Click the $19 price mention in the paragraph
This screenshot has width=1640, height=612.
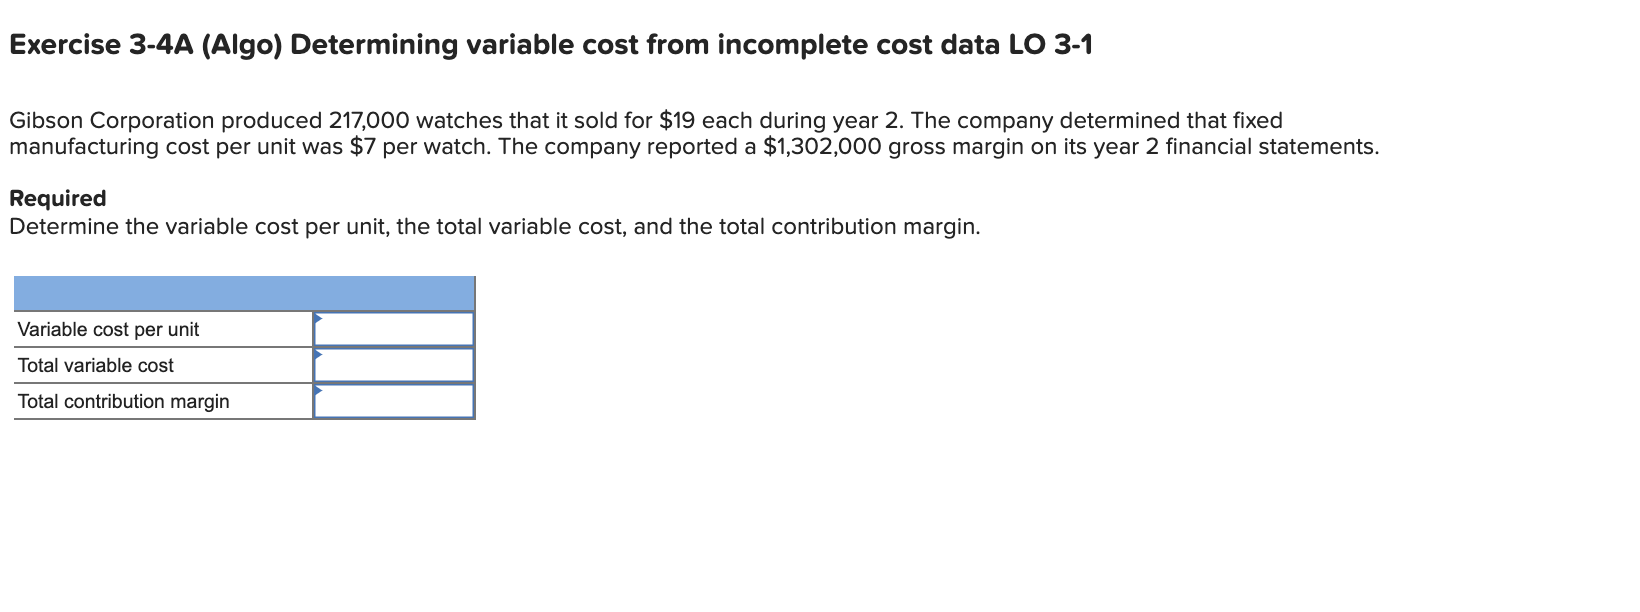point(680,120)
